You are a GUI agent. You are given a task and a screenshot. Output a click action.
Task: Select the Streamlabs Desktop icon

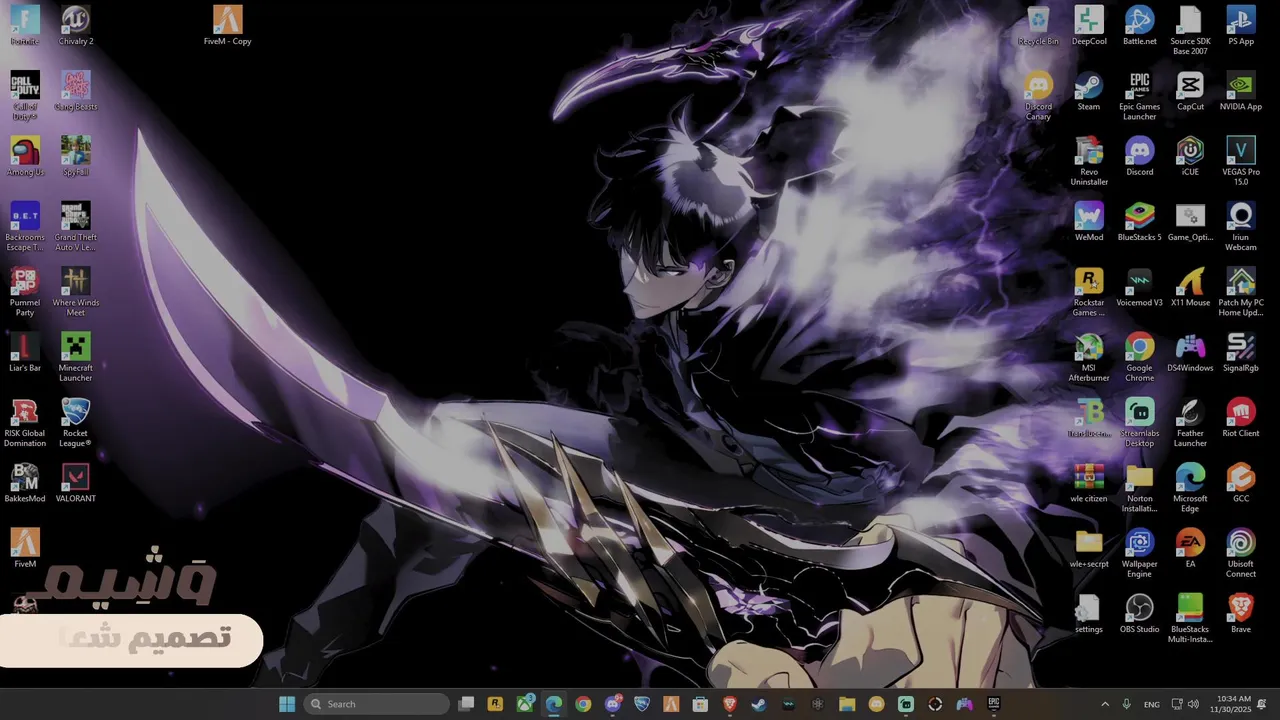1140,422
